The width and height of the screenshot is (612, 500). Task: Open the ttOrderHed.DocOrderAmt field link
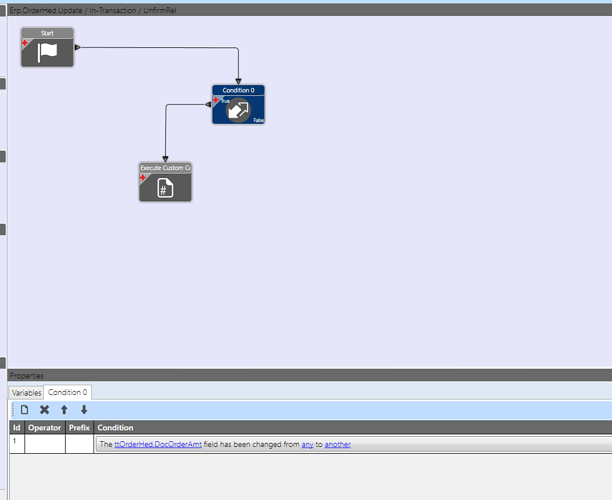pyautogui.click(x=158, y=444)
